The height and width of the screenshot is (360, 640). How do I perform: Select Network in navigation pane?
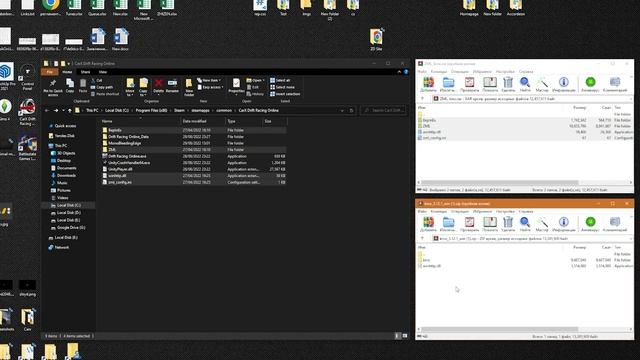coord(58,247)
